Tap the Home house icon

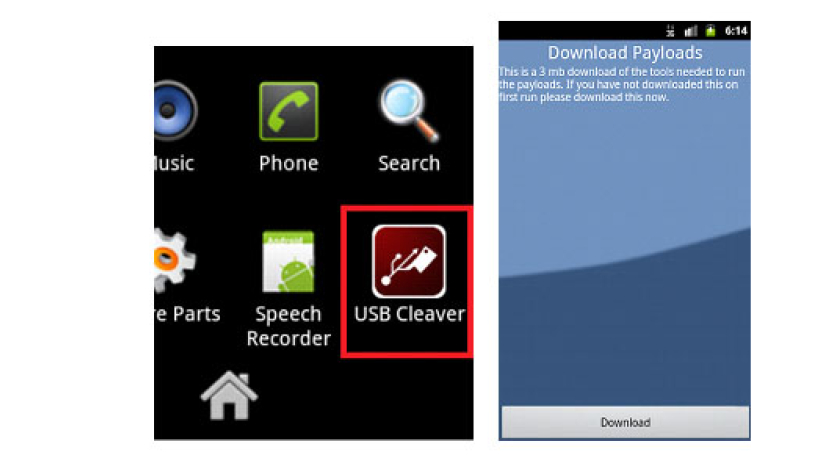click(x=229, y=396)
